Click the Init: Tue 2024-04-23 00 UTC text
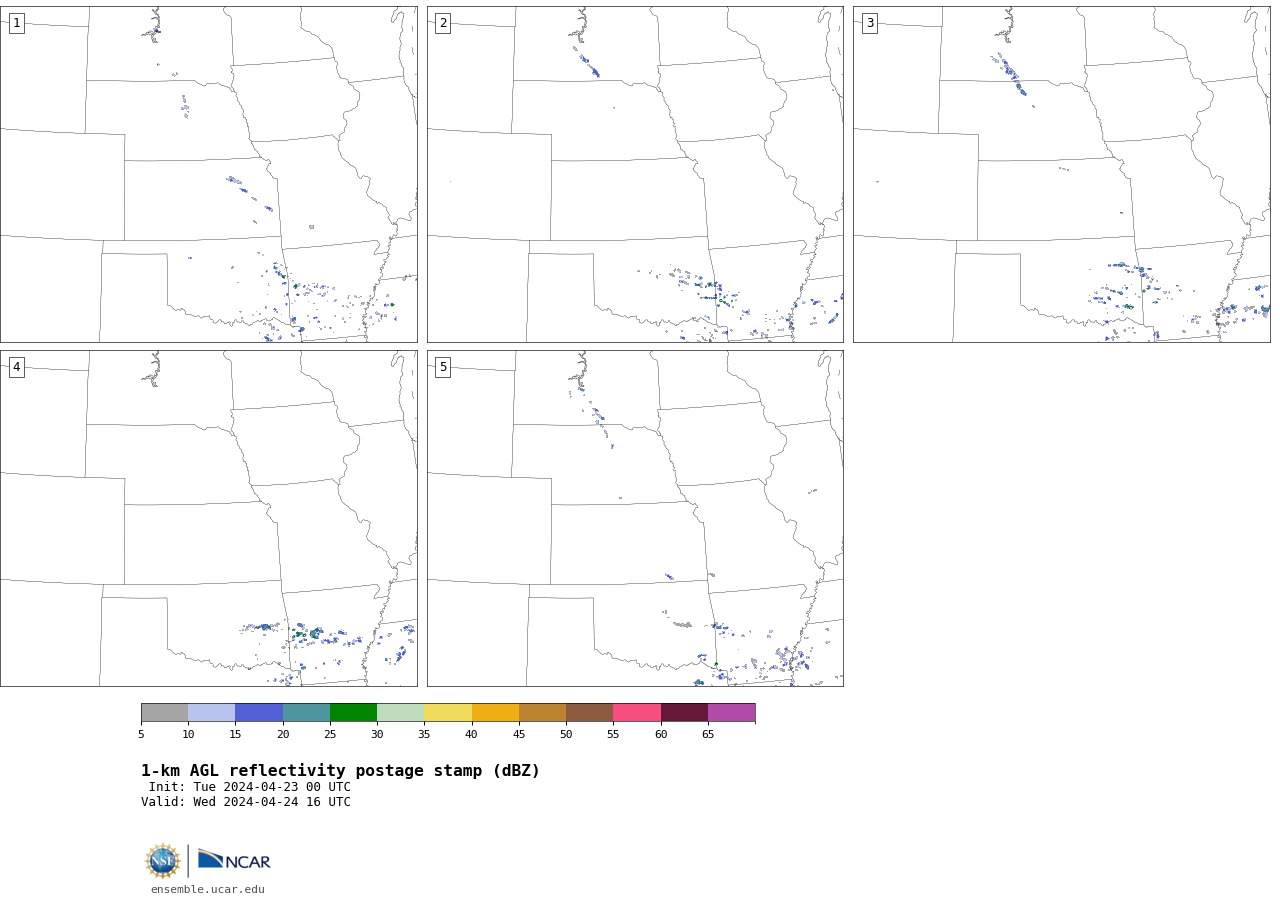The height and width of the screenshot is (901, 1280). pyautogui.click(x=250, y=787)
